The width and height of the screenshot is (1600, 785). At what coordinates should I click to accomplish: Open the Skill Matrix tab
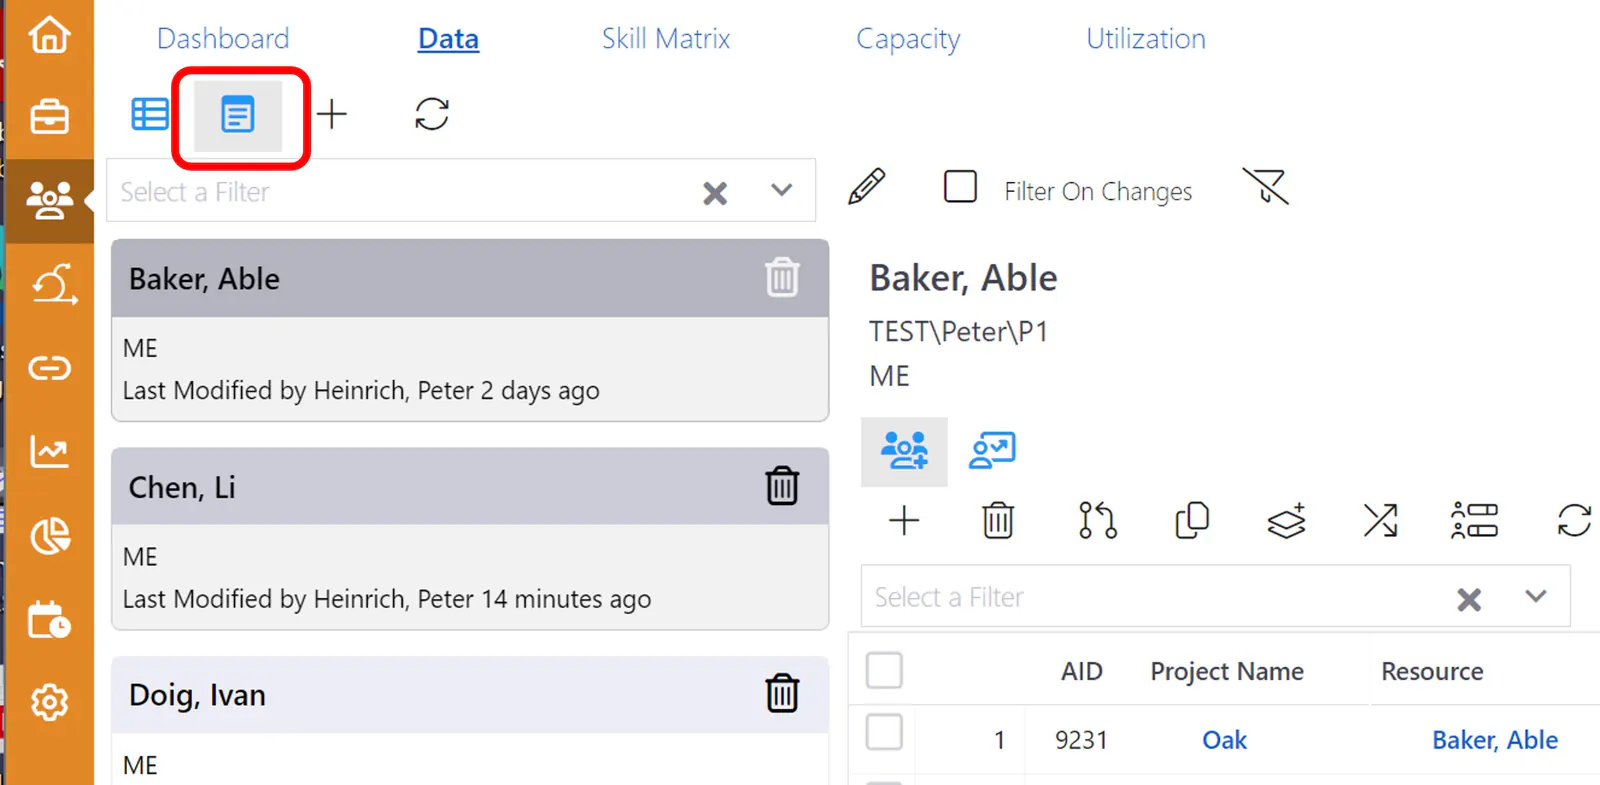[666, 39]
